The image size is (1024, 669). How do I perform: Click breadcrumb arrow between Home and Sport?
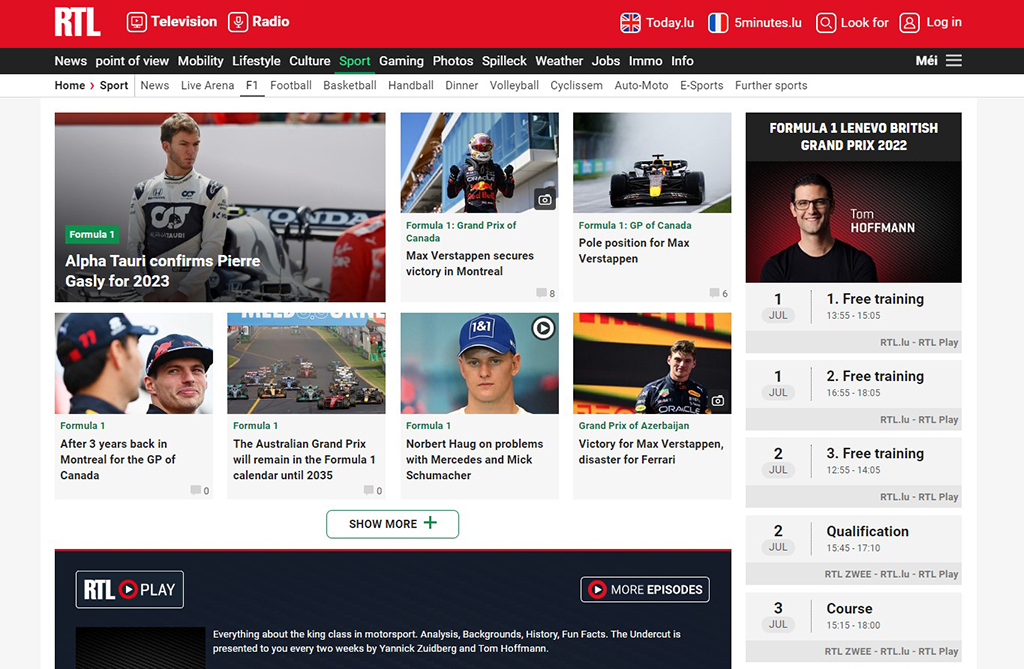92,86
